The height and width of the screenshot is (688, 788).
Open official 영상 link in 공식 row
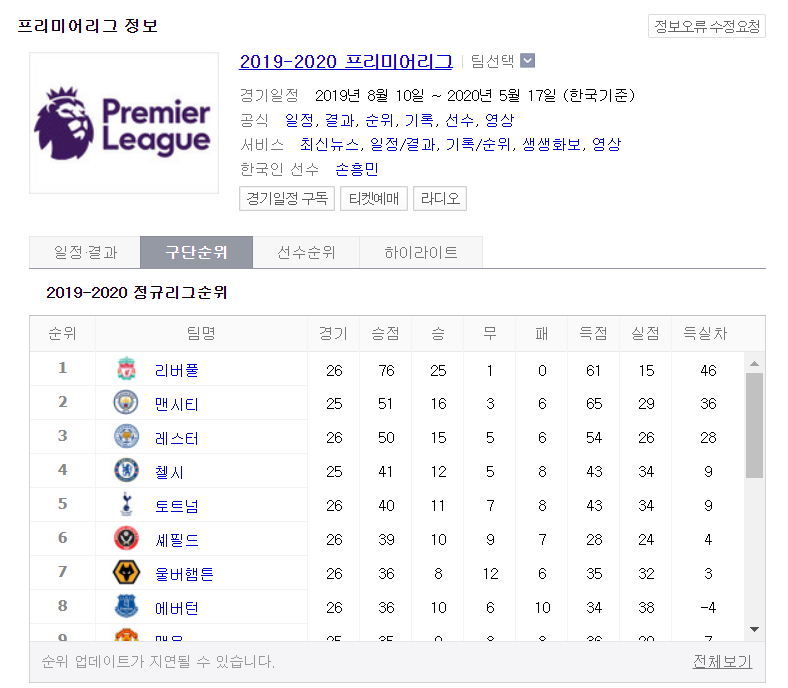tap(500, 120)
